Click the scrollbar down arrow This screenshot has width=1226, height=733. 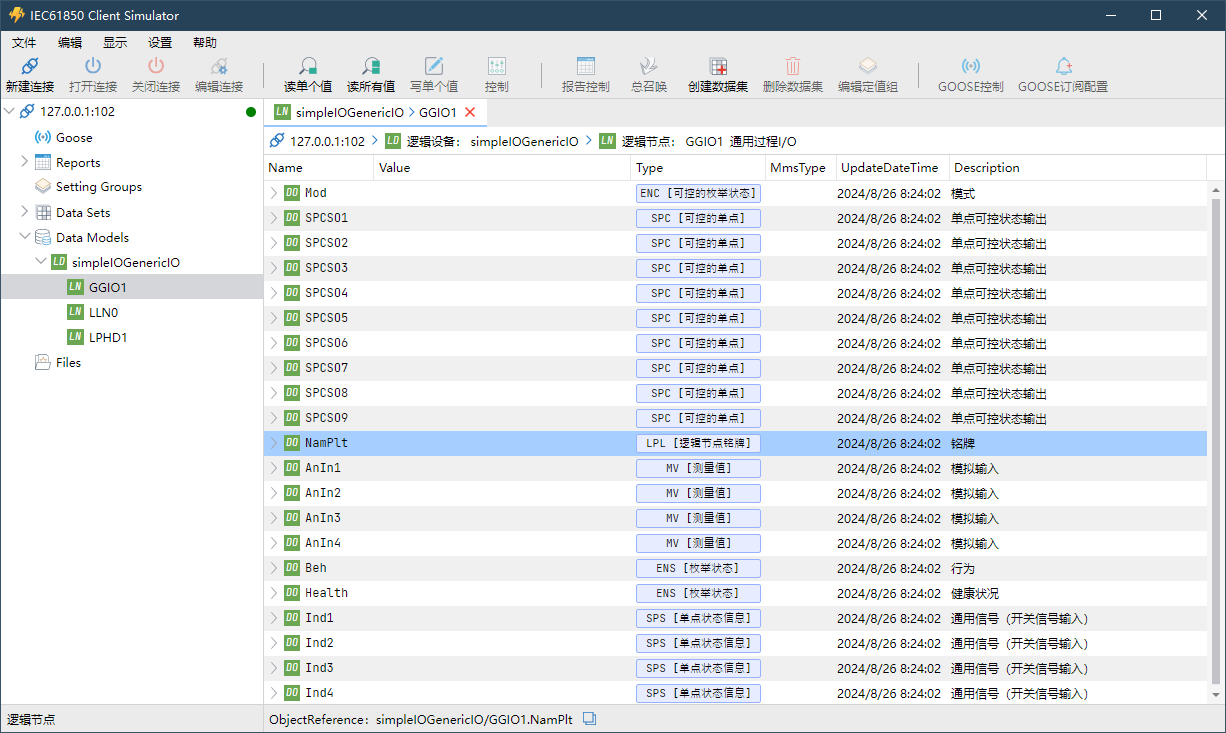[1216, 696]
